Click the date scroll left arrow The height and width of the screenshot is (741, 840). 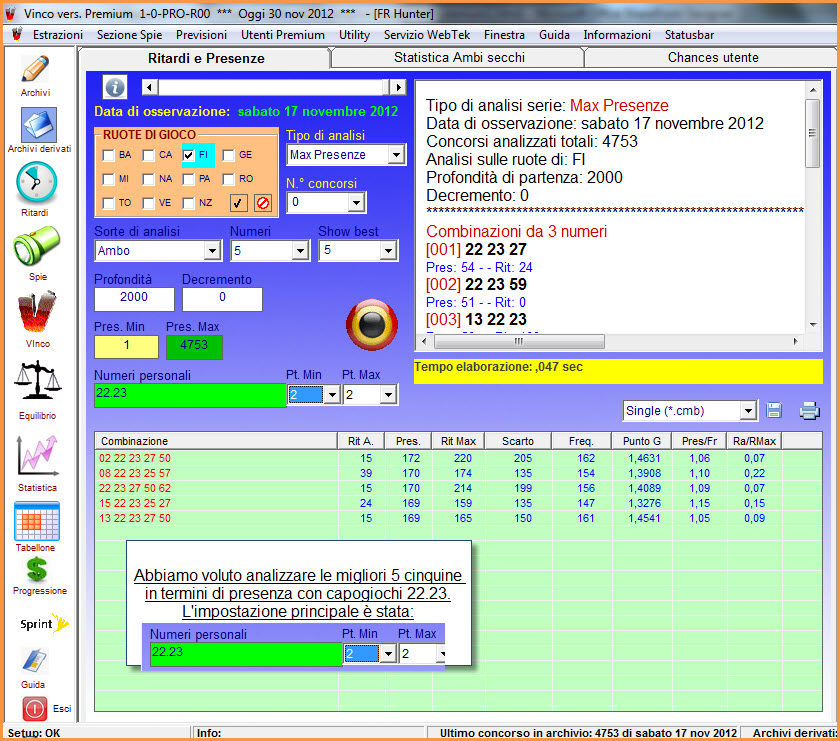tap(149, 87)
